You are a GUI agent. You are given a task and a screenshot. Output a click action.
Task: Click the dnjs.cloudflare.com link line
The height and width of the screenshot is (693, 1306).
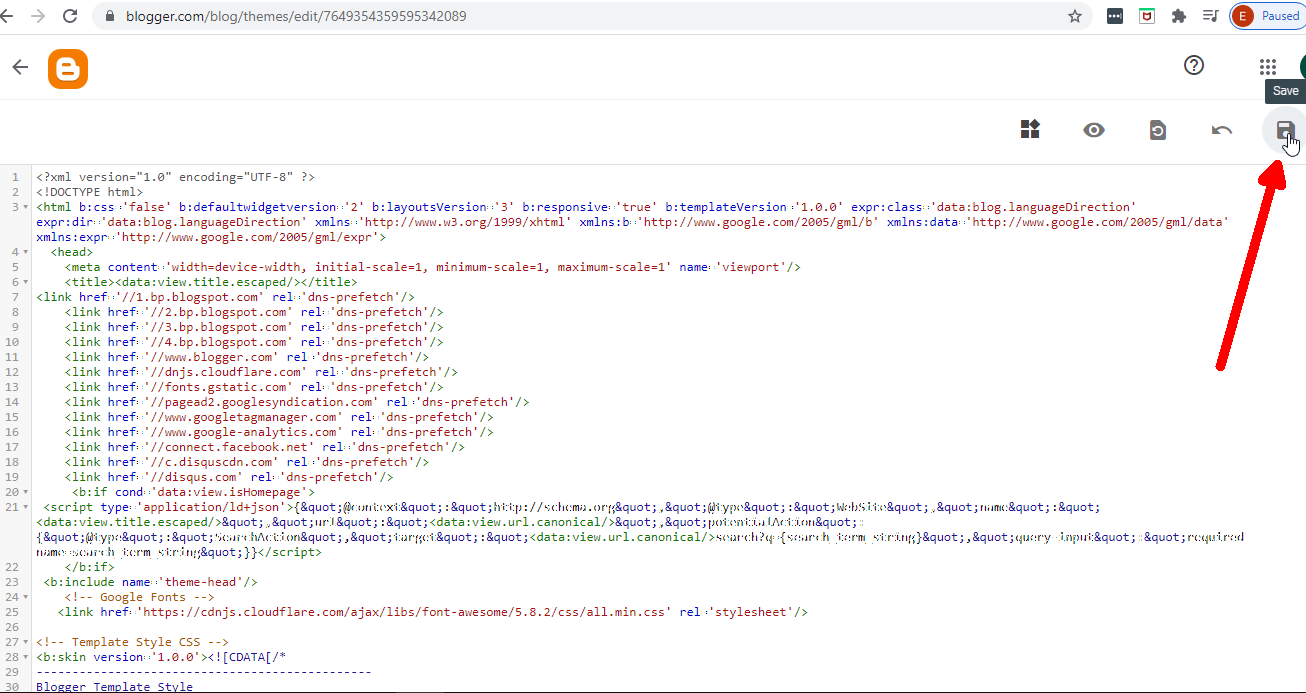261,372
